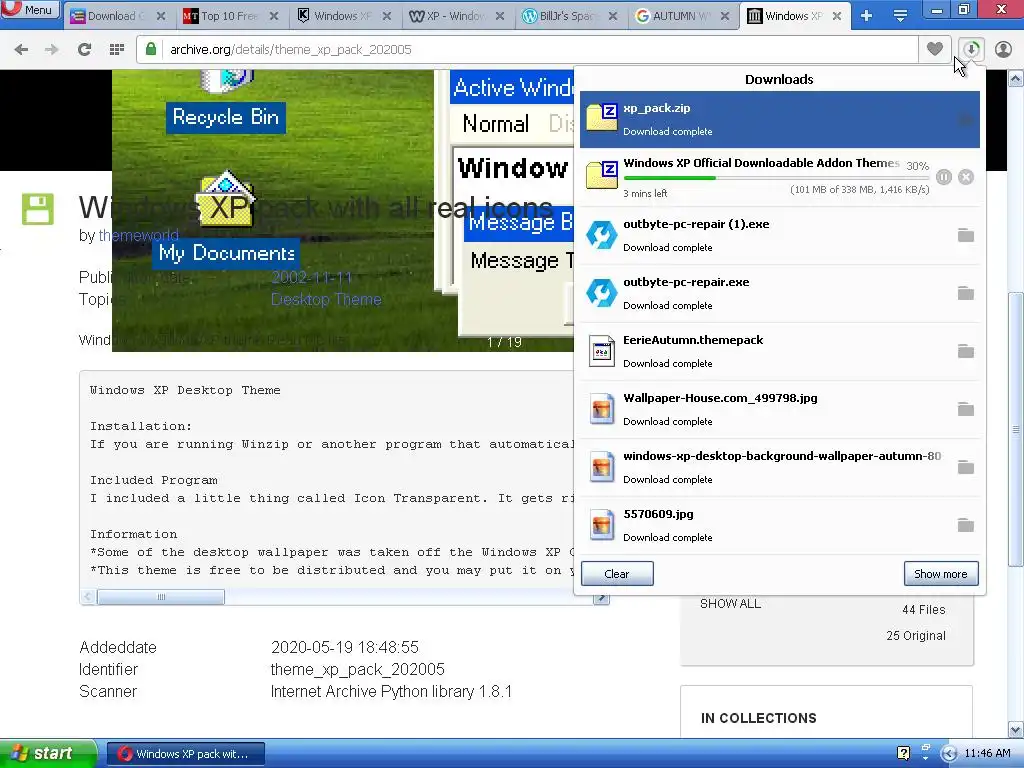Click the description box horizontal scrollbar thumb
The height and width of the screenshot is (768, 1024).
(161, 597)
